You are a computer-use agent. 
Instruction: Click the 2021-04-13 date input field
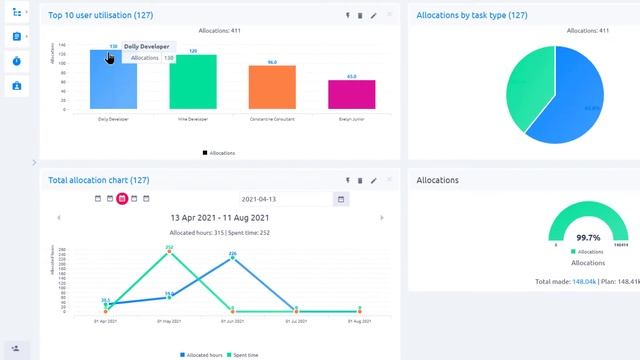[286, 199]
